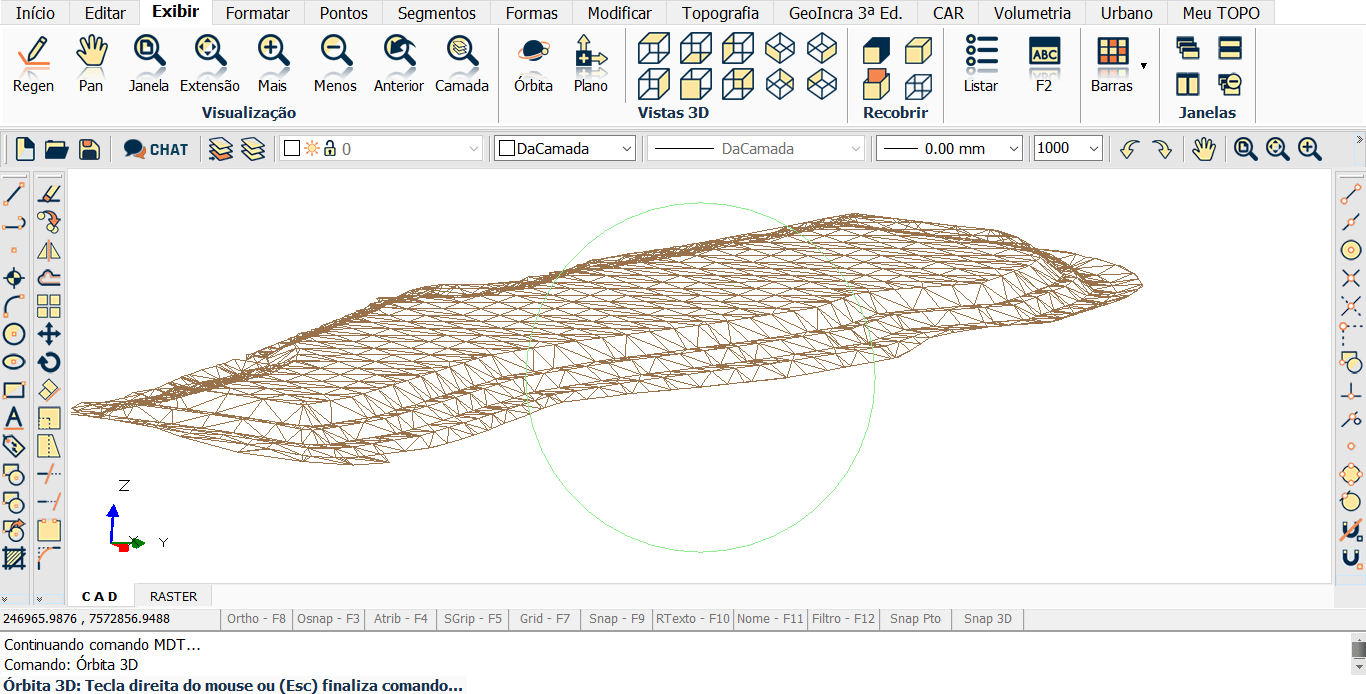
Task: Toggle Osnap - F3
Action: [329, 619]
